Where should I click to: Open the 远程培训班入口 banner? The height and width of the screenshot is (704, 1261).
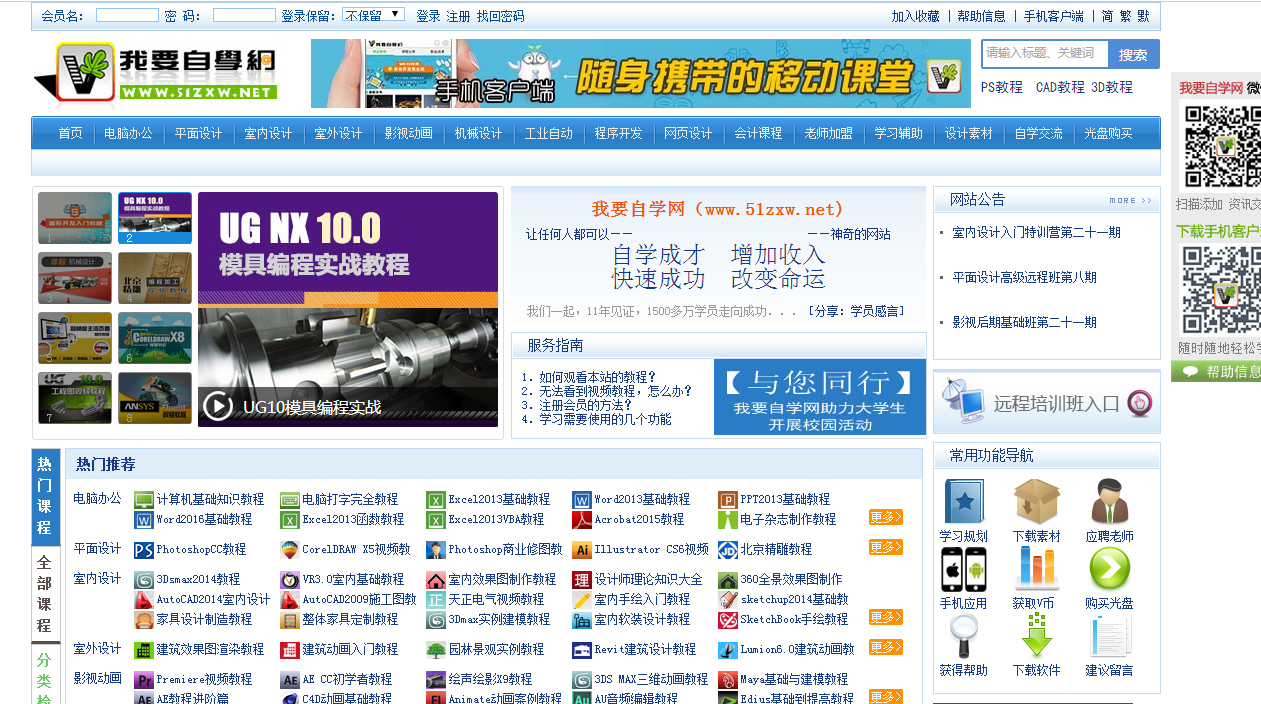click(x=1046, y=403)
